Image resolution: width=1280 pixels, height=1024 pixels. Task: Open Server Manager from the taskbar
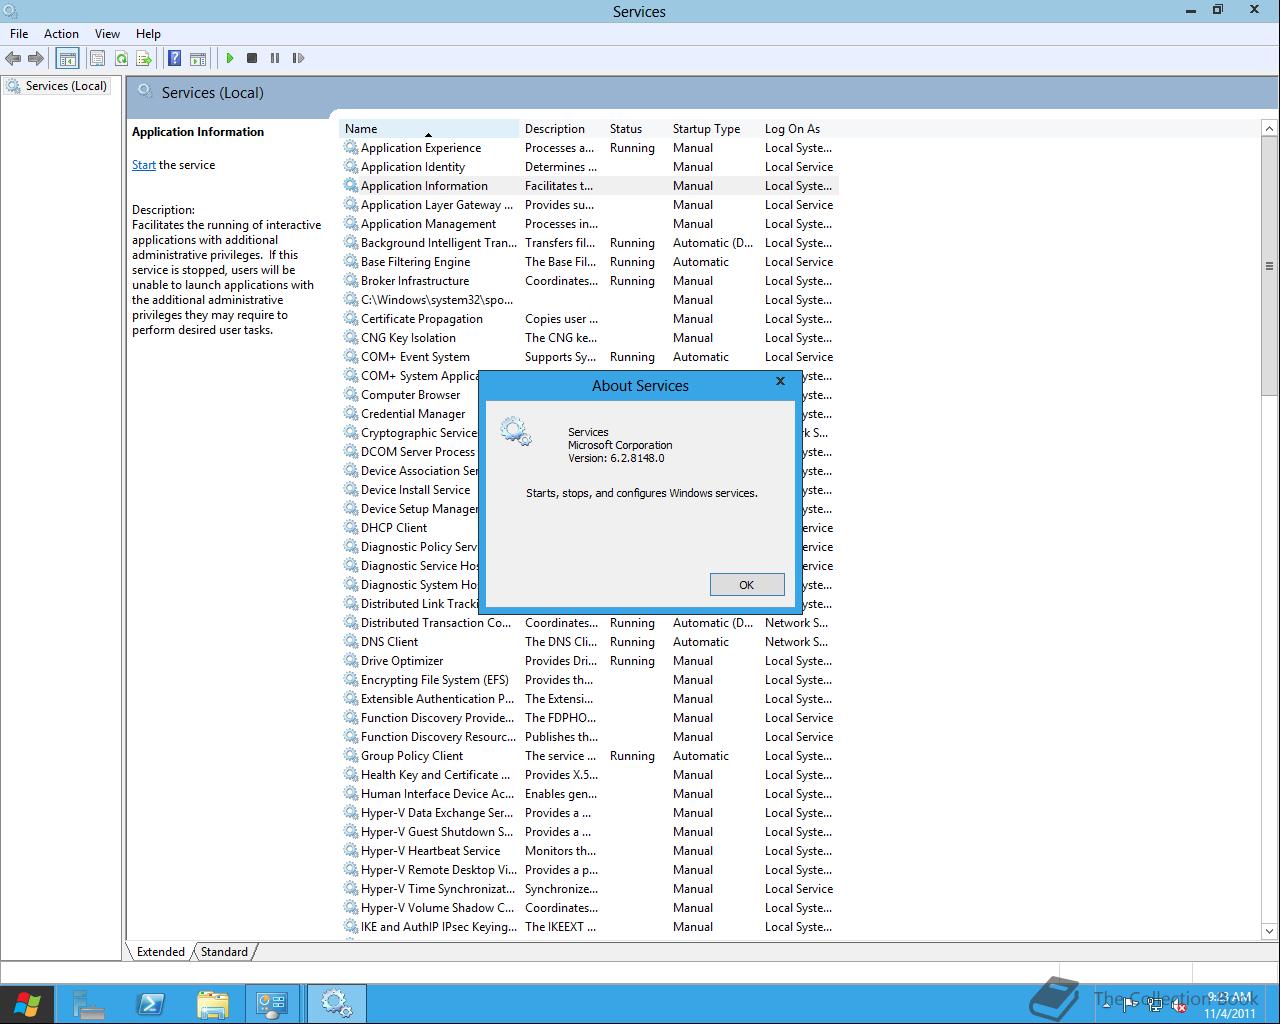[89, 1003]
